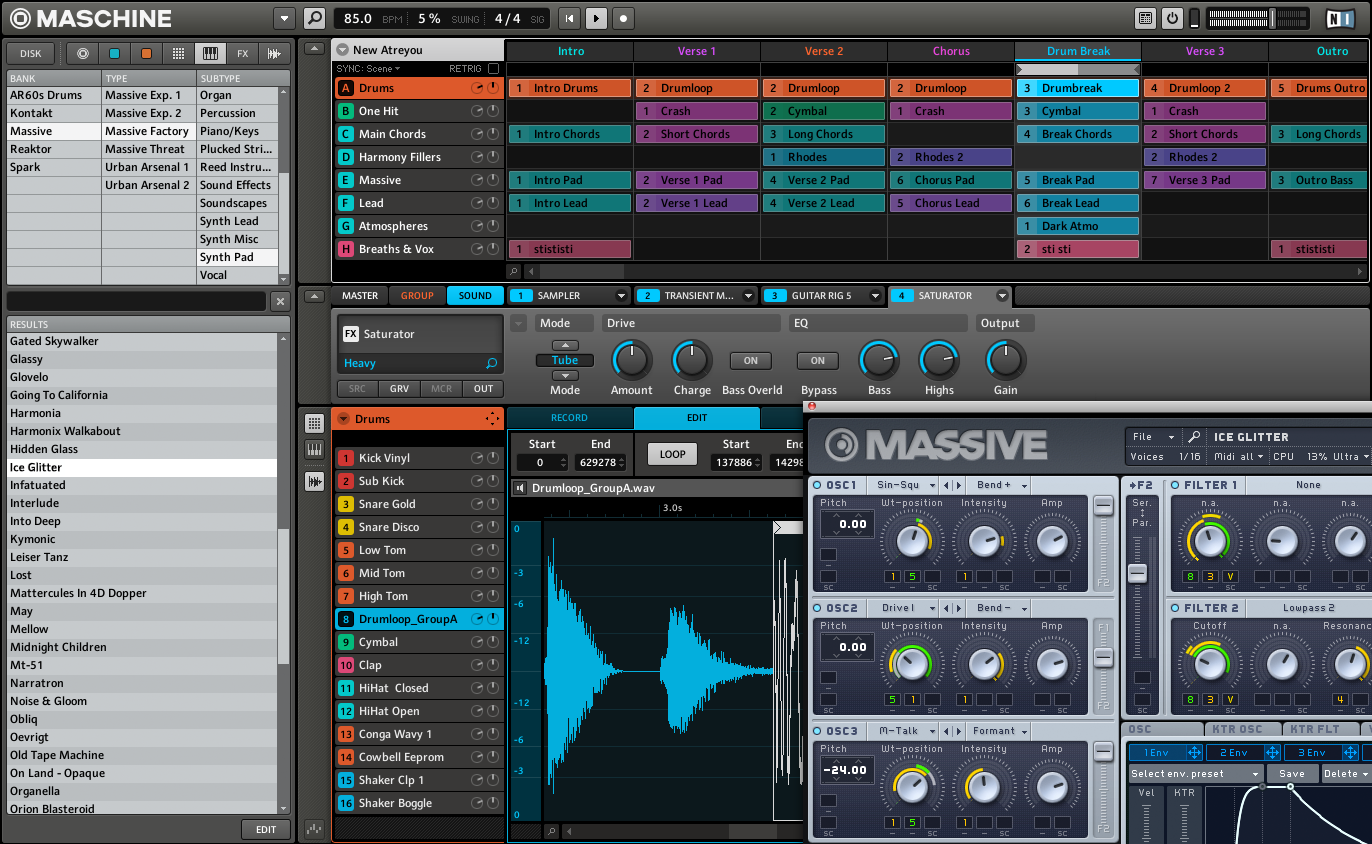Open the Saturator plug-in slot dropdown arrow
The image size is (1372, 844).
[x=1002, y=296]
